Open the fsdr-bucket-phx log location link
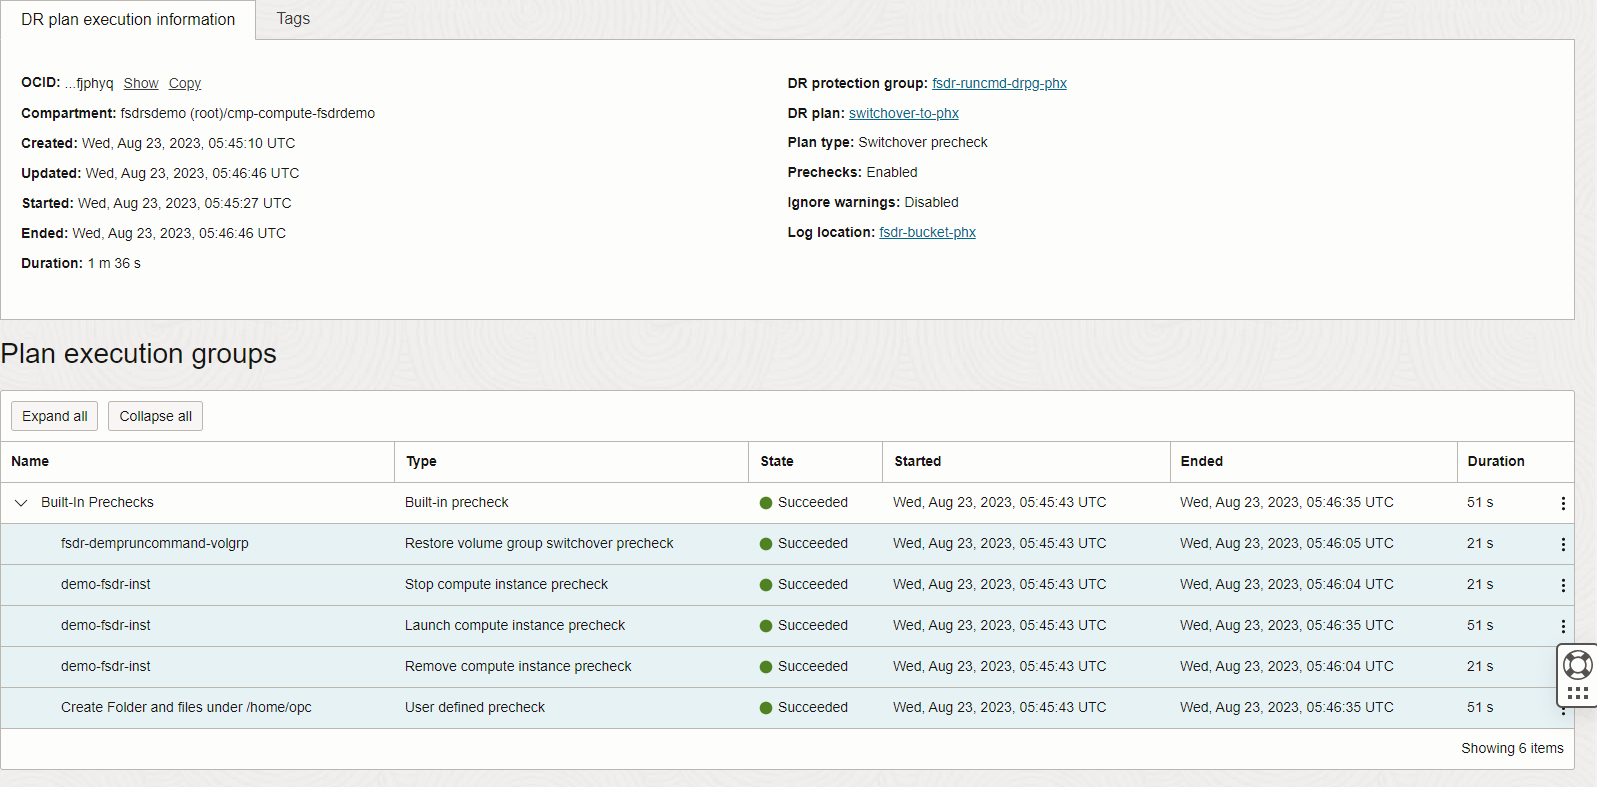 tap(927, 232)
